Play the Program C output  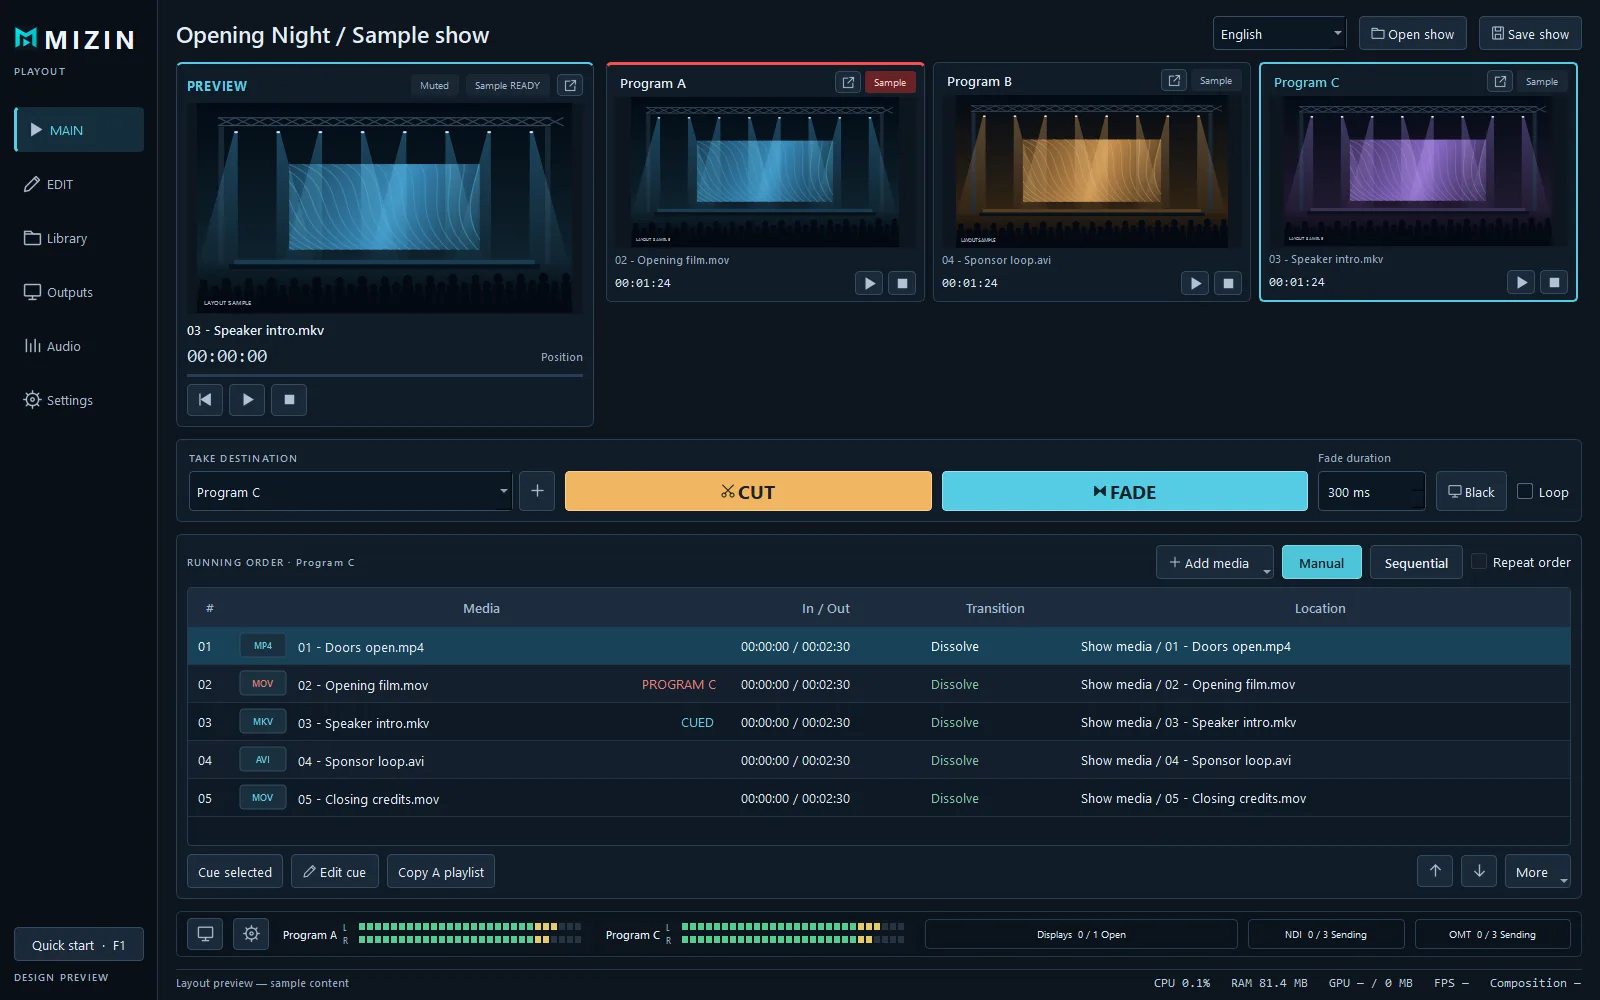[1520, 282]
